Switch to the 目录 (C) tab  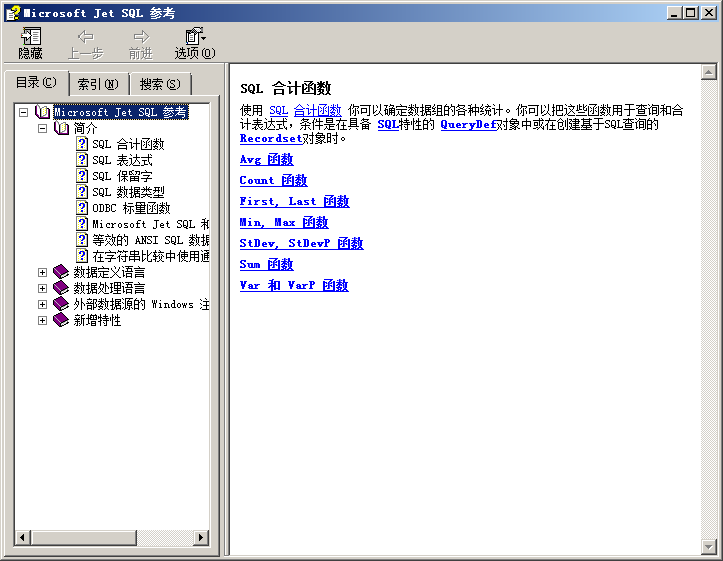[x=36, y=83]
